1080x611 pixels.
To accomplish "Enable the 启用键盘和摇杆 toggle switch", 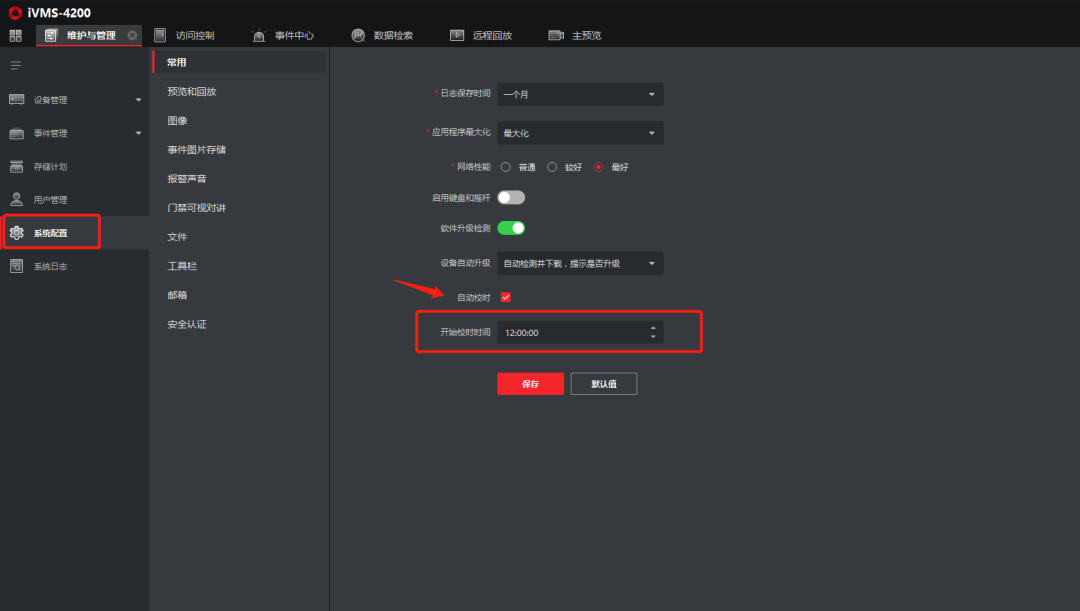I will (511, 198).
